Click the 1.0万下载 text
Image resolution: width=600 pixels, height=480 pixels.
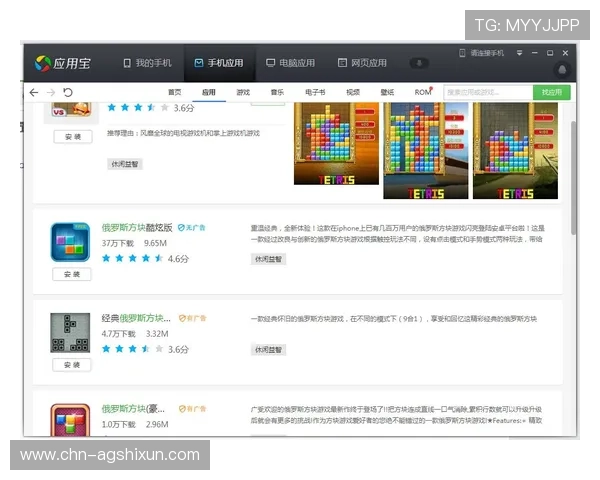coord(119,424)
